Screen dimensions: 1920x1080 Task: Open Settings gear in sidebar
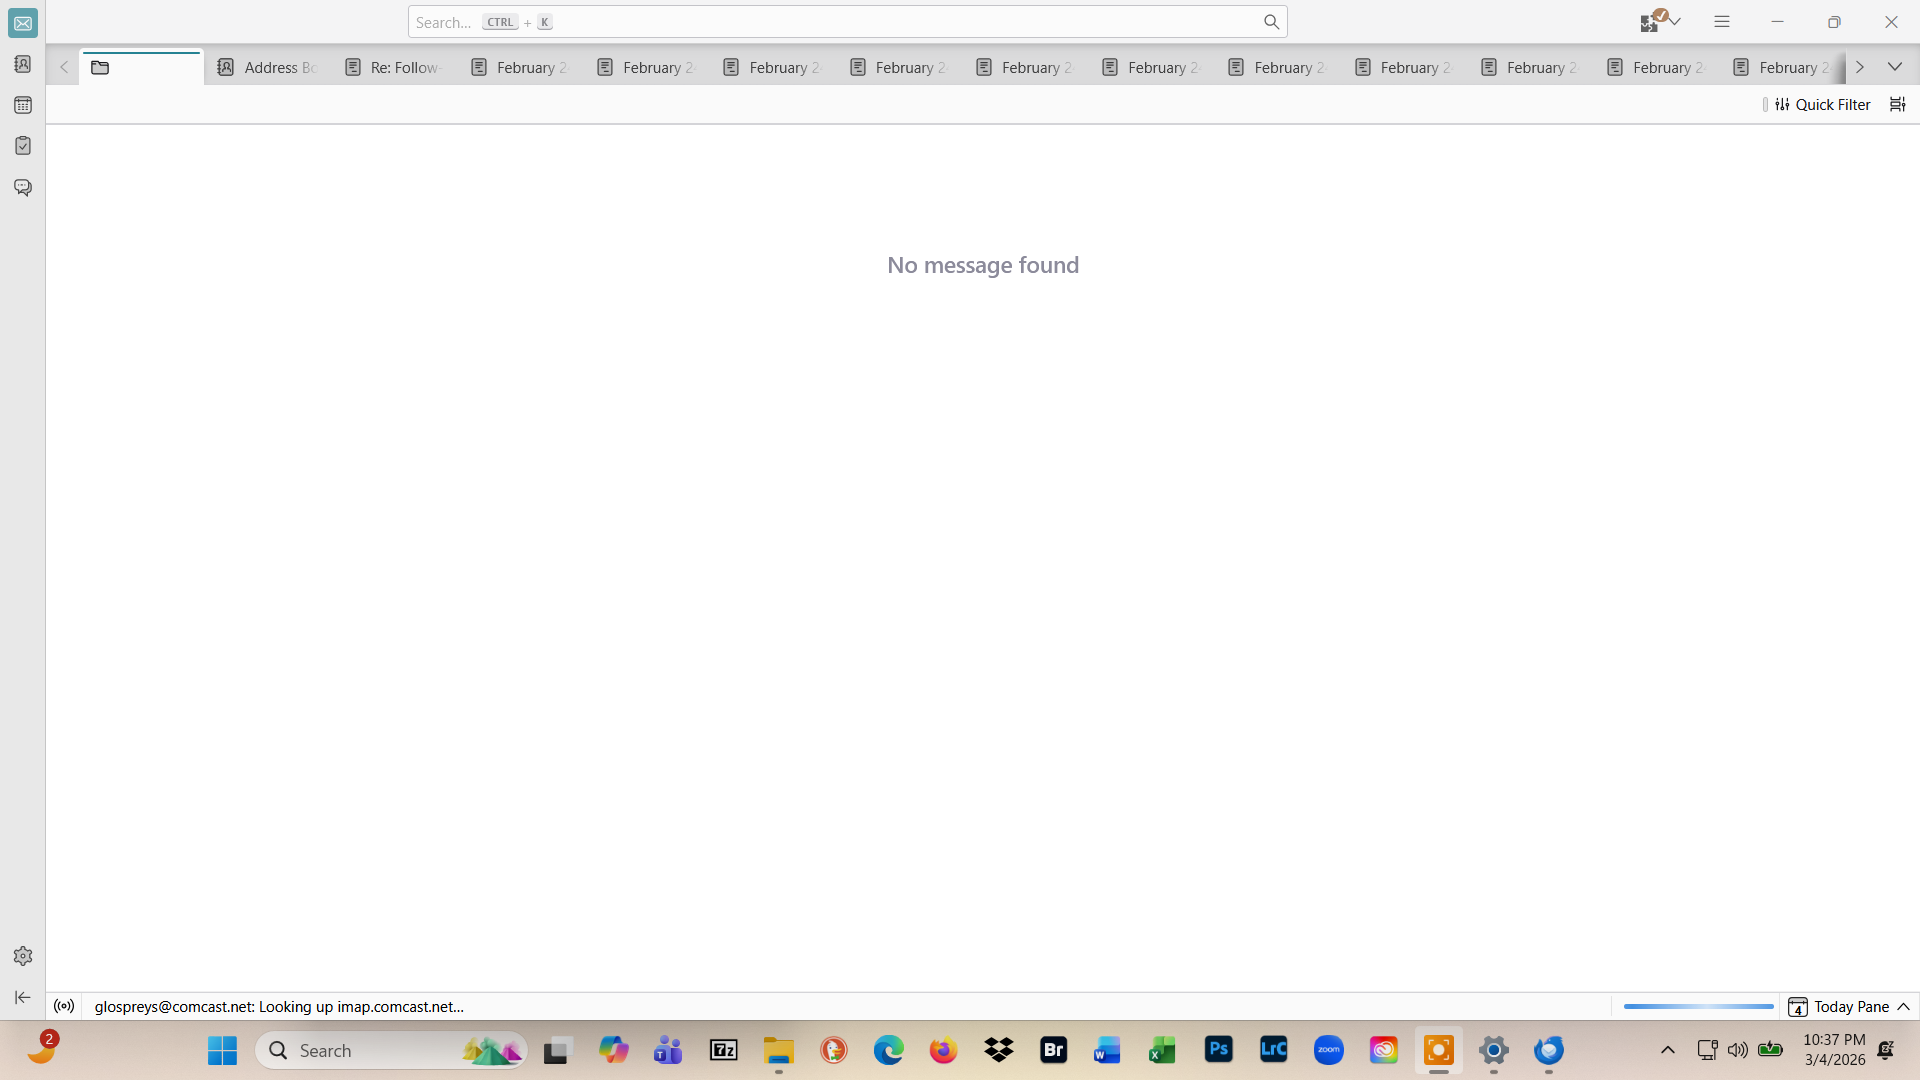[x=23, y=956]
